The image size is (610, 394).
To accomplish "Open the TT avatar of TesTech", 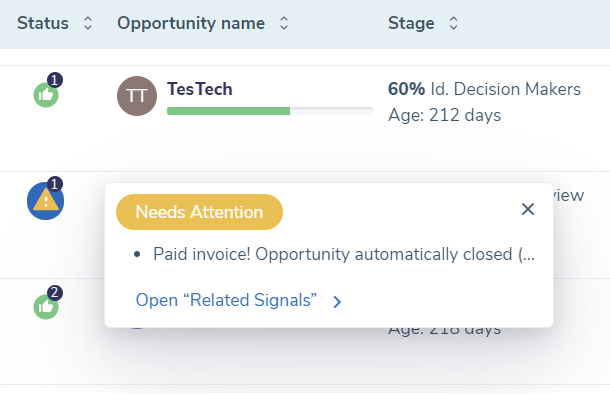I will [x=137, y=96].
